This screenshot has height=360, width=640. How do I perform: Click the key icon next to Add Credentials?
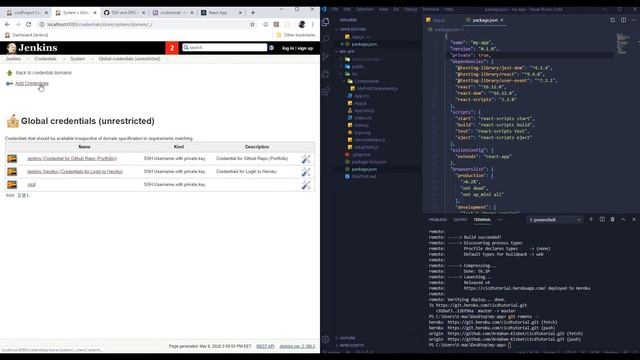[9, 84]
